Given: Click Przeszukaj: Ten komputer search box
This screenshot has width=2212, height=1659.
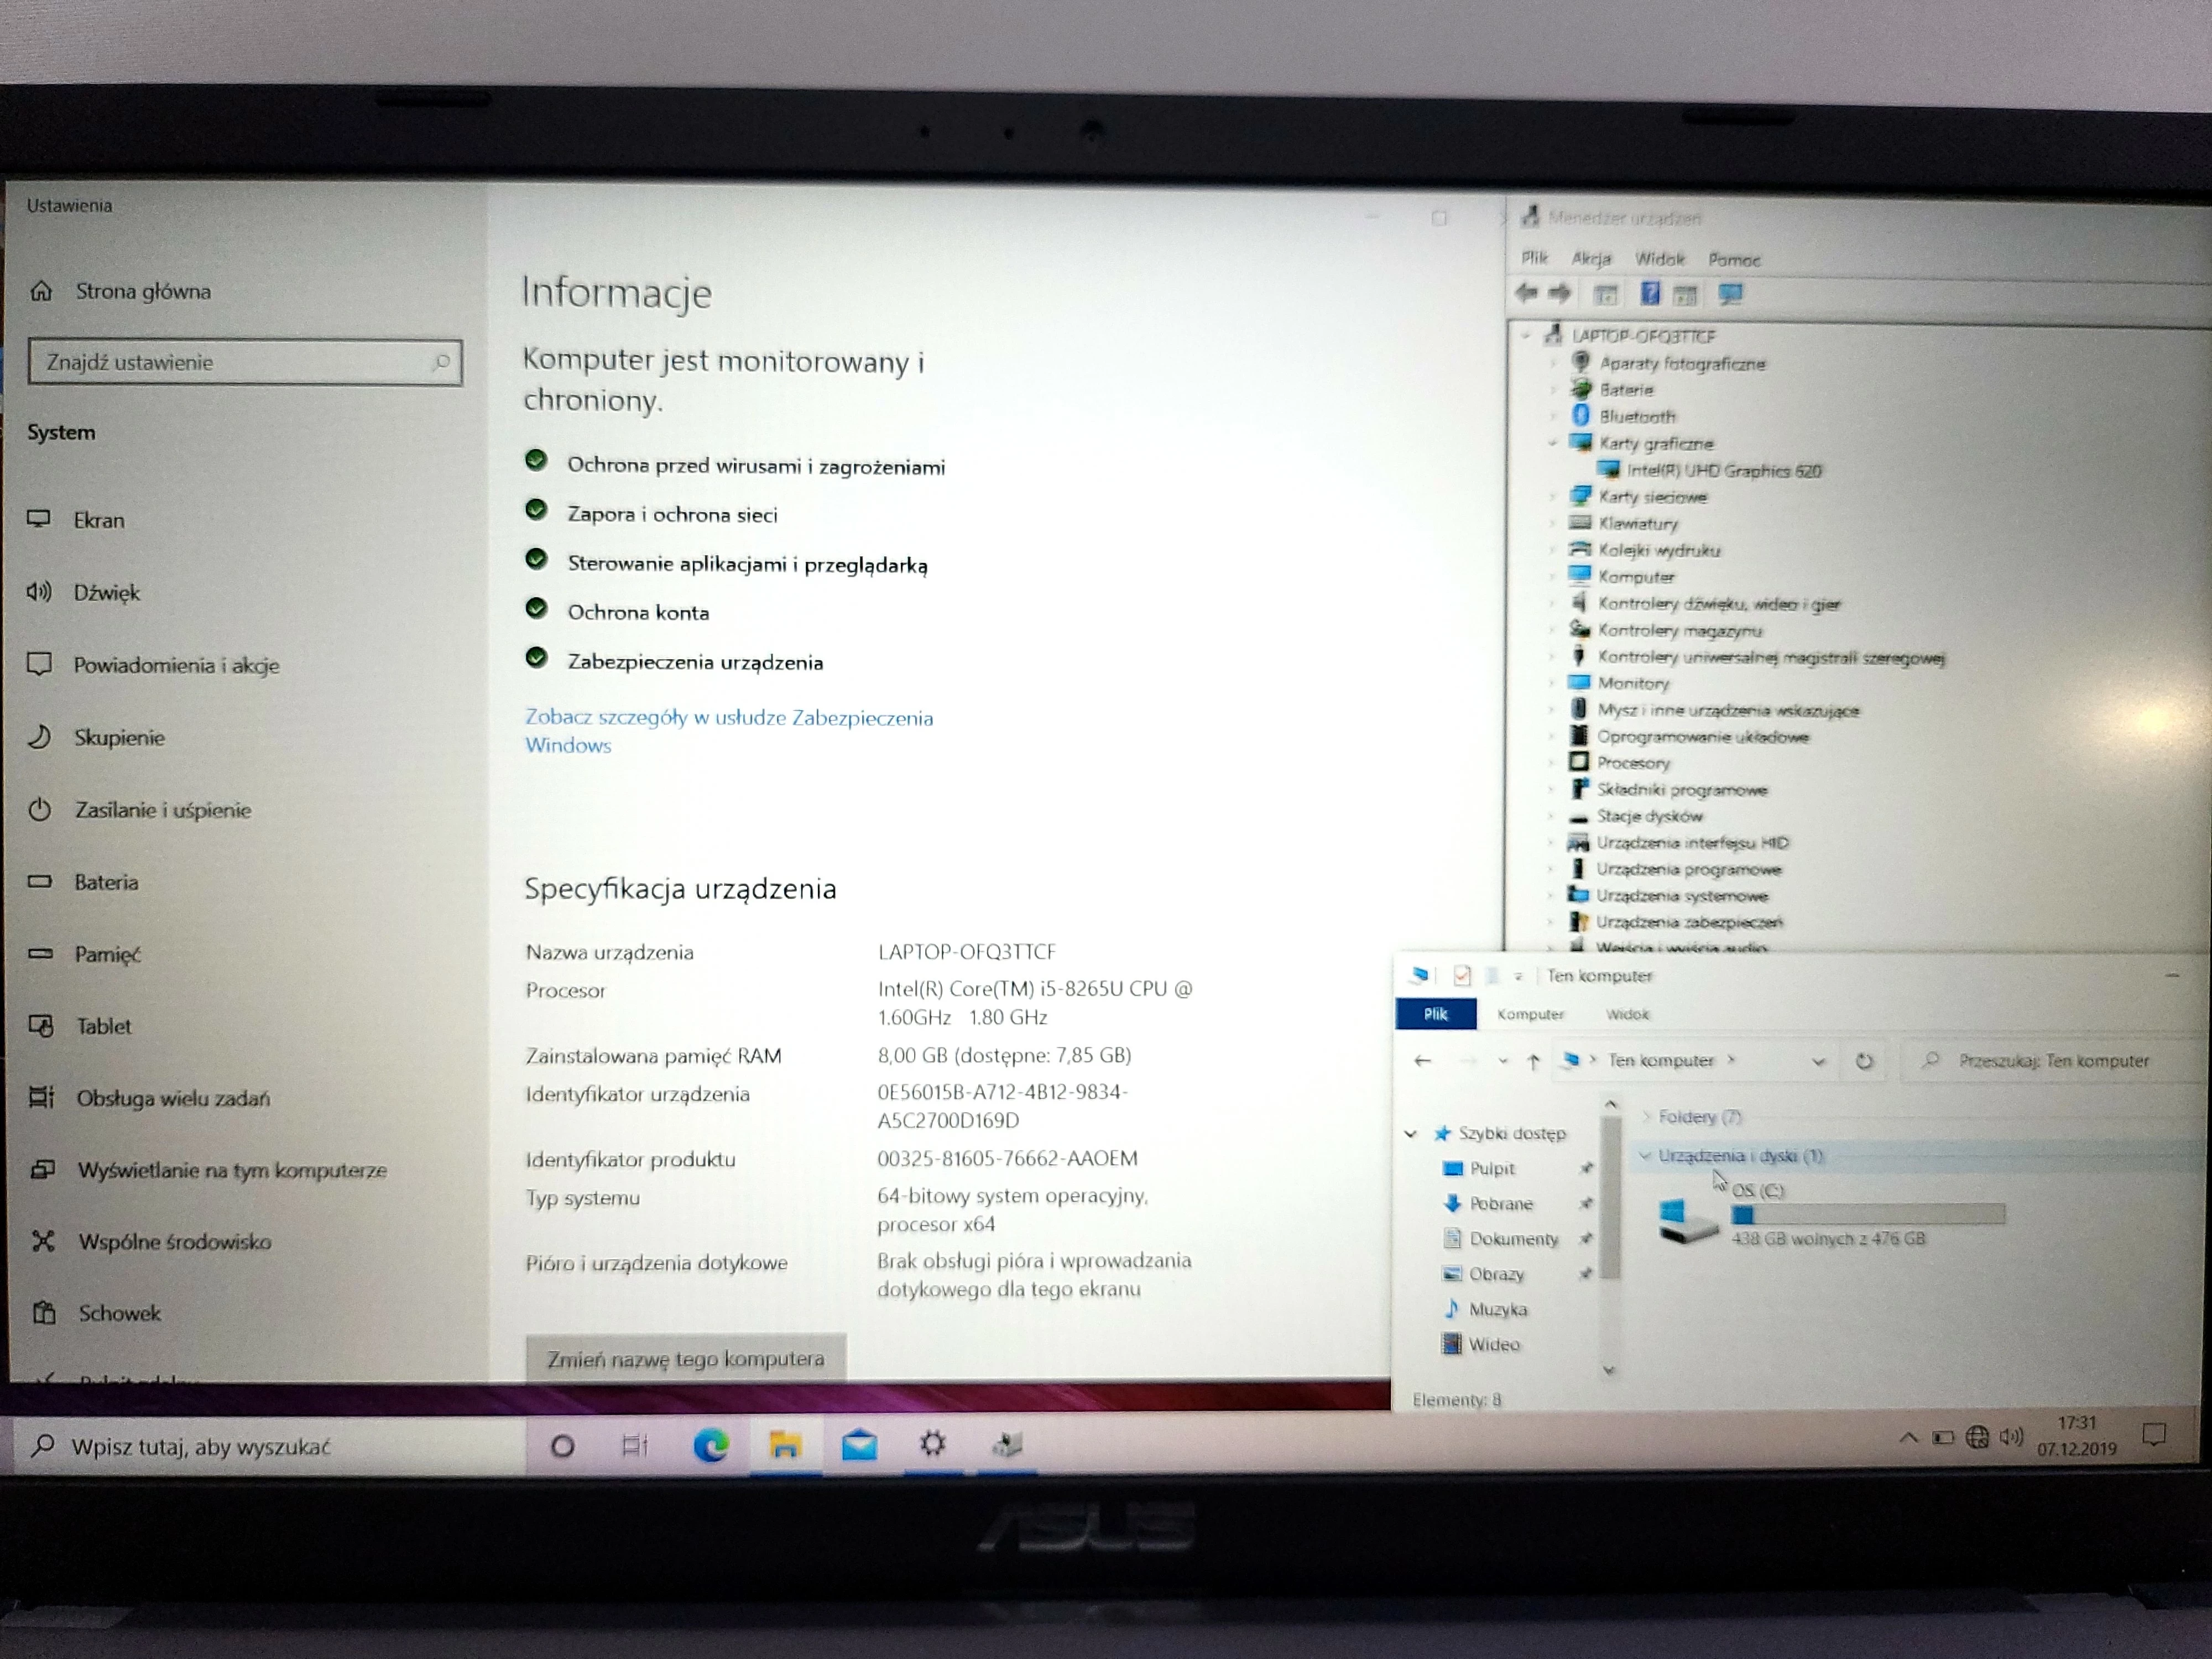Looking at the screenshot, I should click(2055, 1061).
